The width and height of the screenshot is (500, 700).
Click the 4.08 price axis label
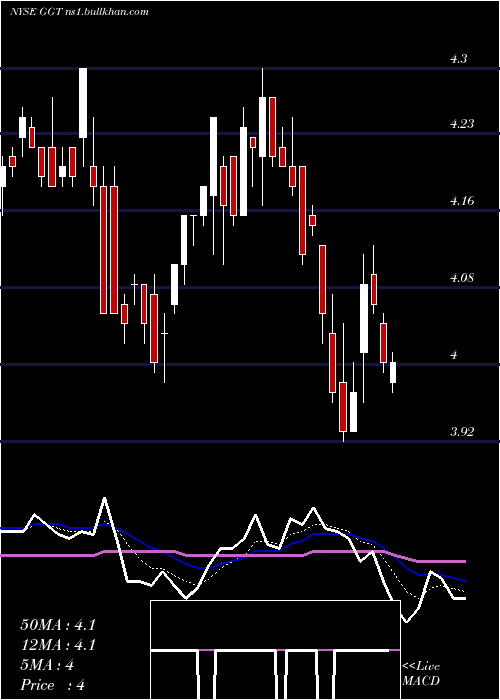point(462,278)
